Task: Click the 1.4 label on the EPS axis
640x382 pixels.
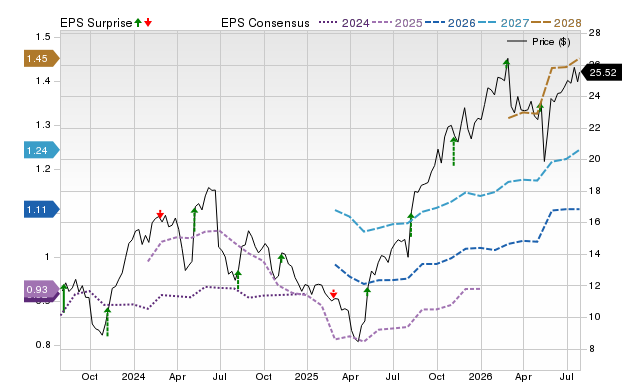Action: pyautogui.click(x=43, y=81)
